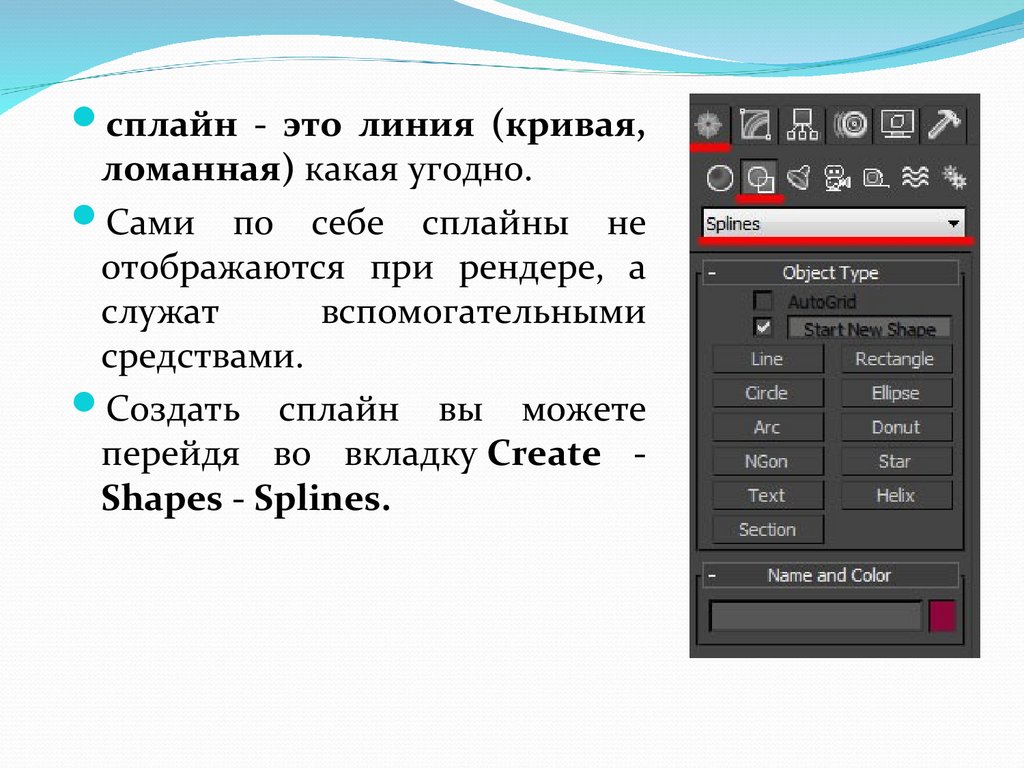Open the crimson object color swatch
This screenshot has width=1024, height=768.
pyautogui.click(x=942, y=616)
